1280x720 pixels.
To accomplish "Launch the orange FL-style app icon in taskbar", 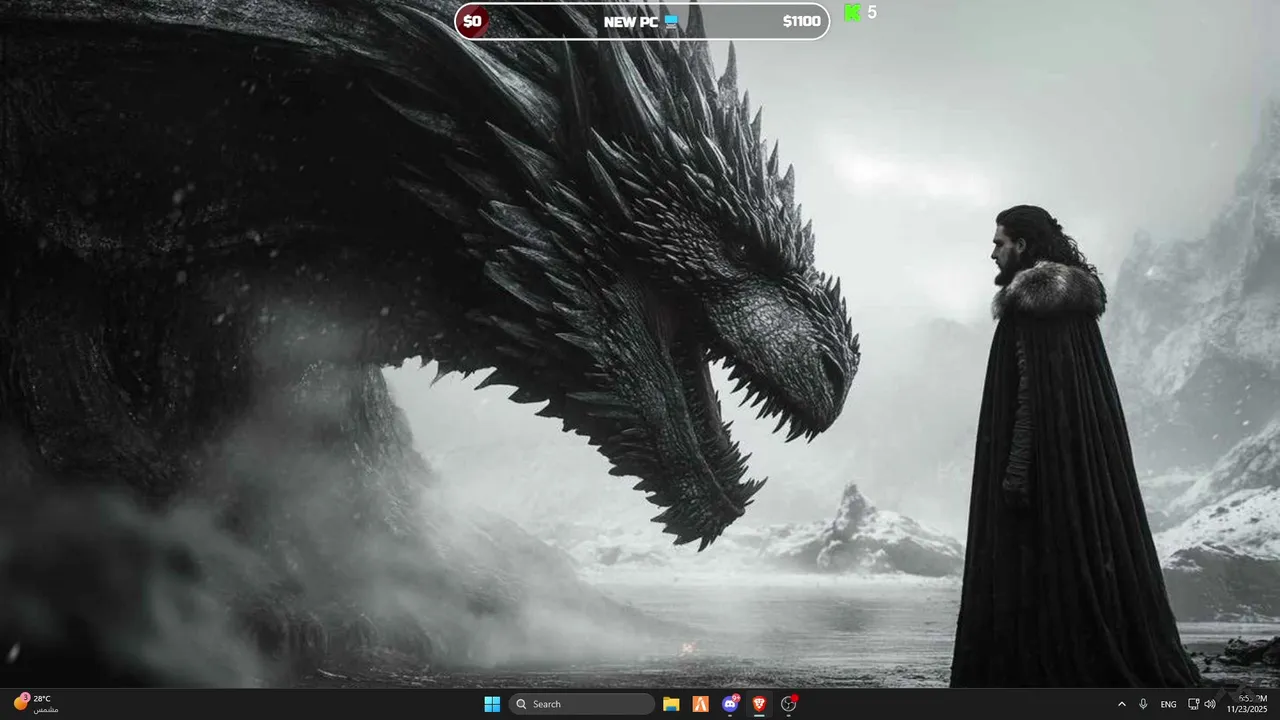I will (x=701, y=704).
